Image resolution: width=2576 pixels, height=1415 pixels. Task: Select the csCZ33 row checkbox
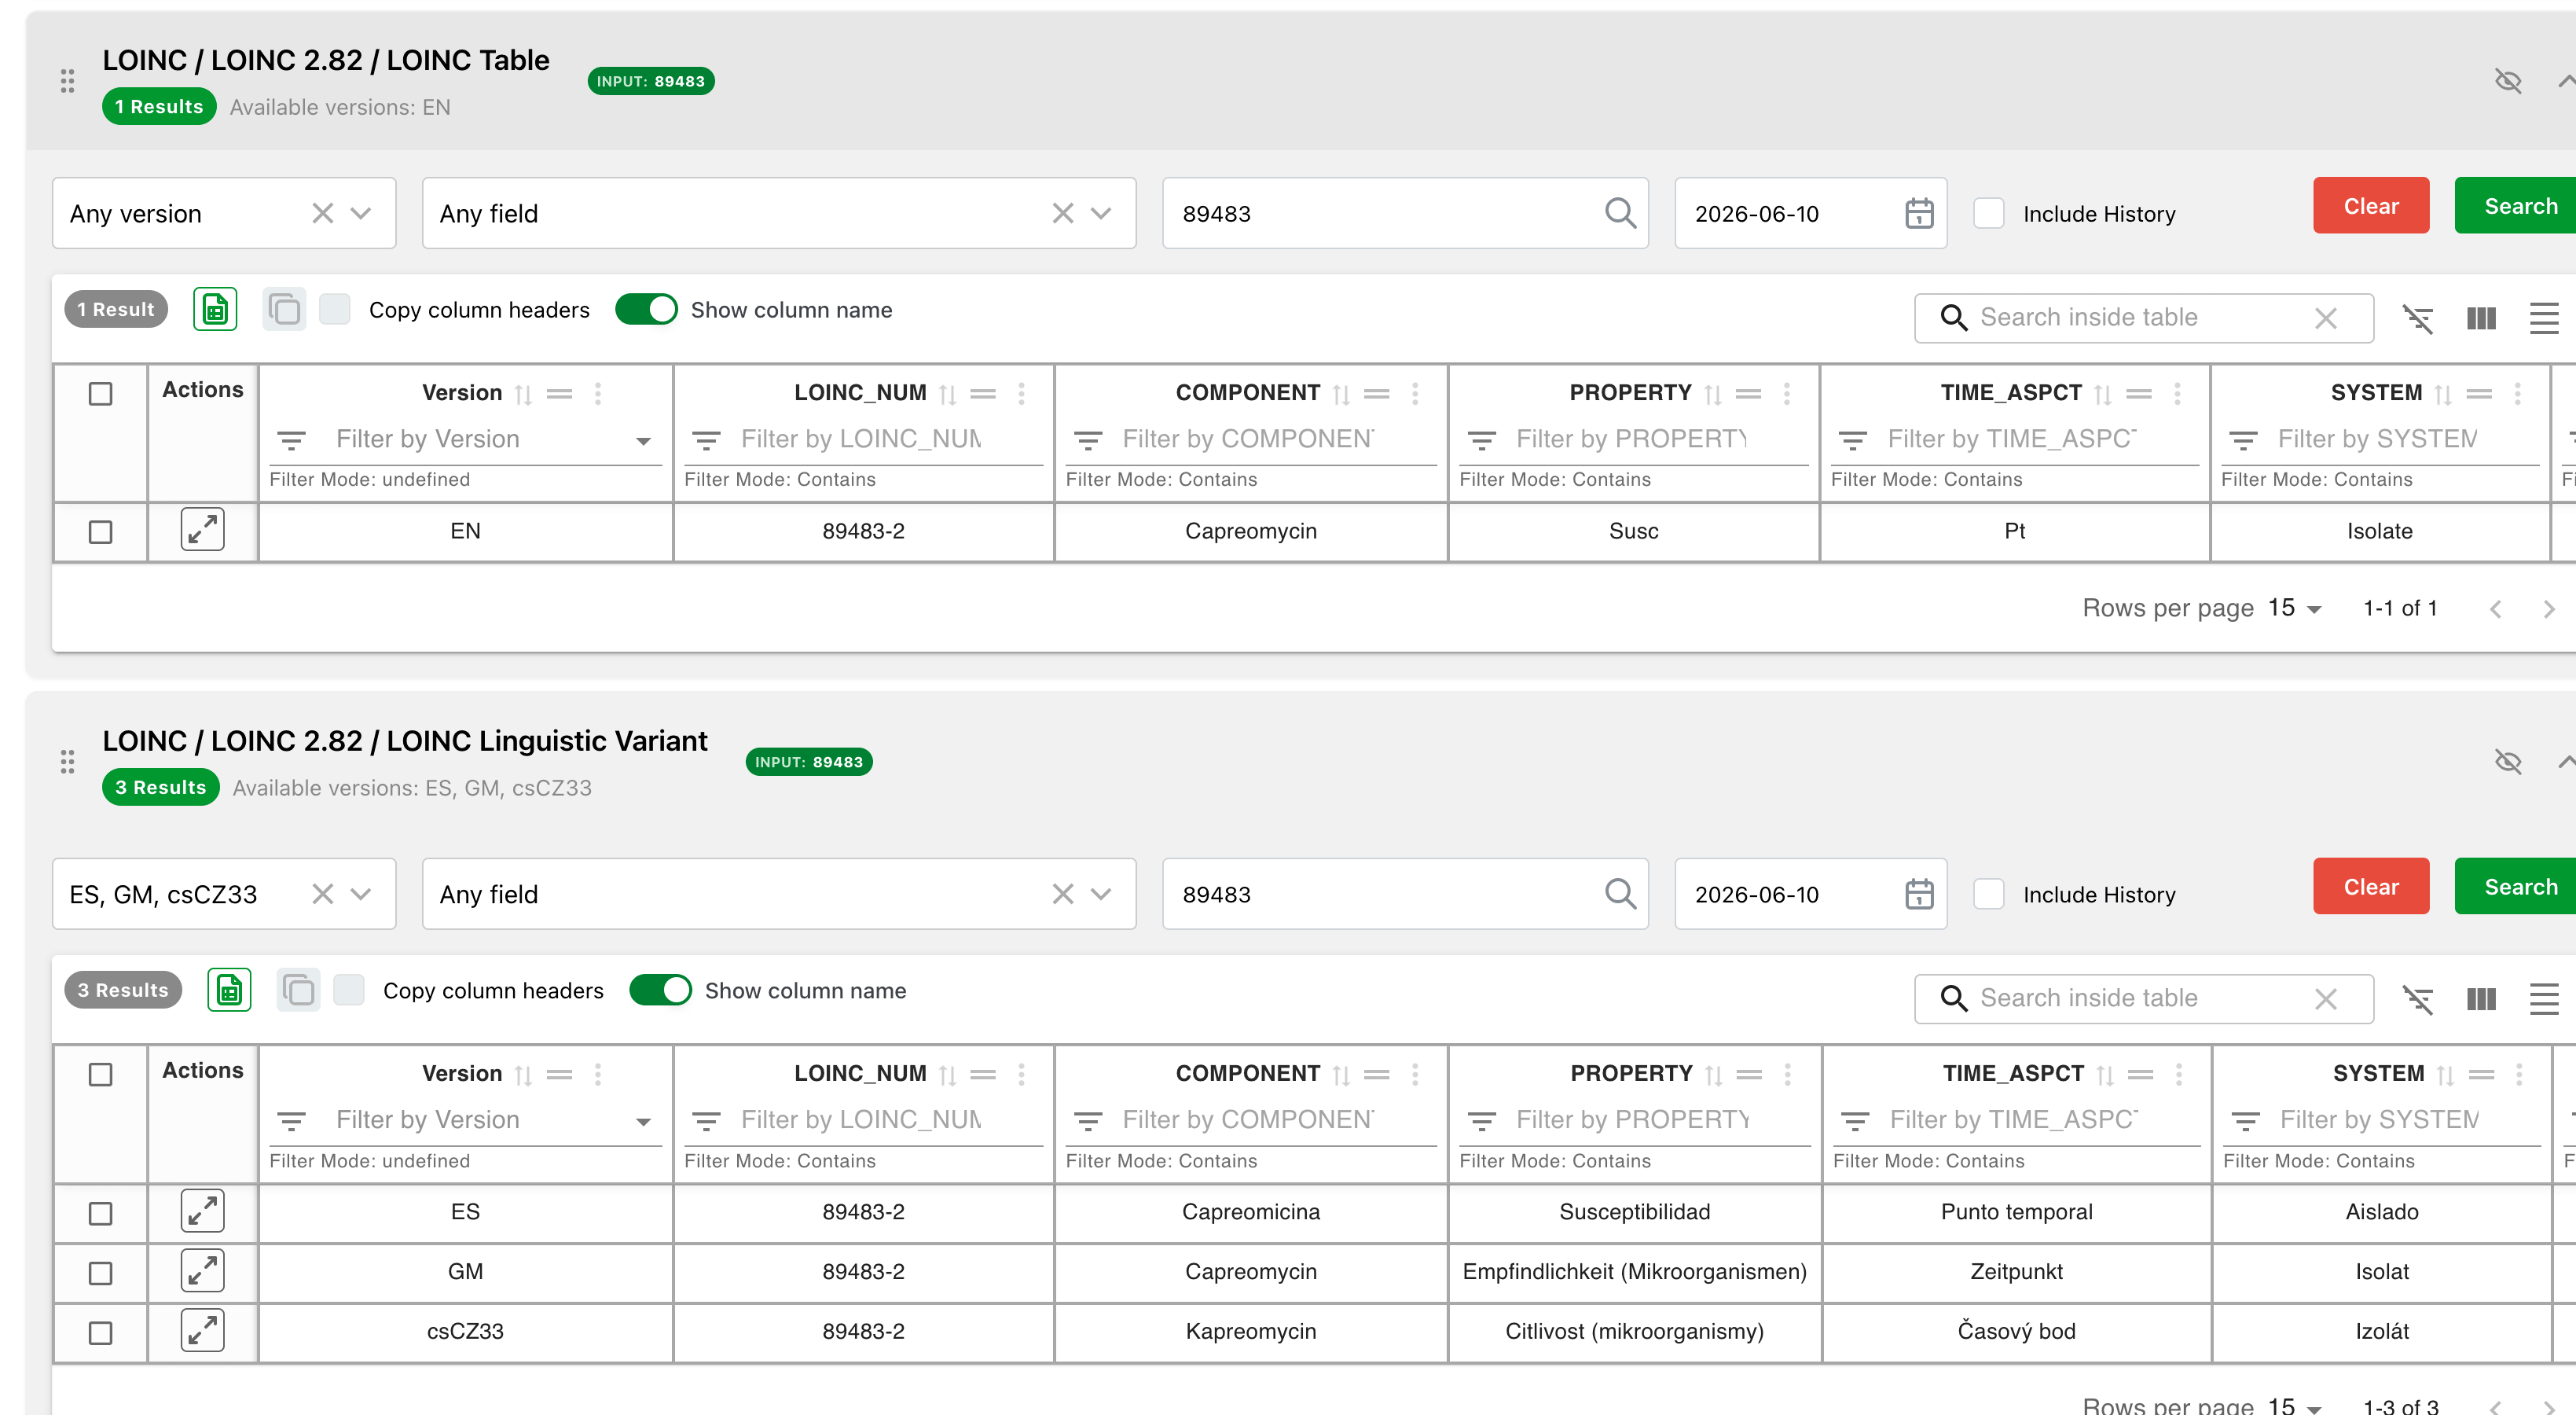coord(100,1333)
